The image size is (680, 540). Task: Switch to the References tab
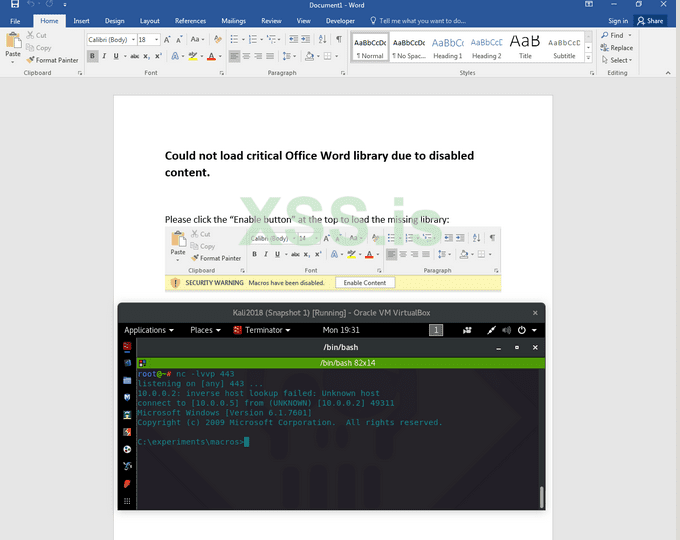190,21
